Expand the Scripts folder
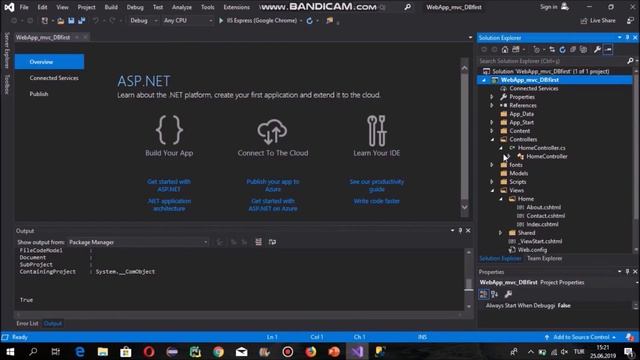Viewport: 640px width, 360px height. tap(492, 182)
